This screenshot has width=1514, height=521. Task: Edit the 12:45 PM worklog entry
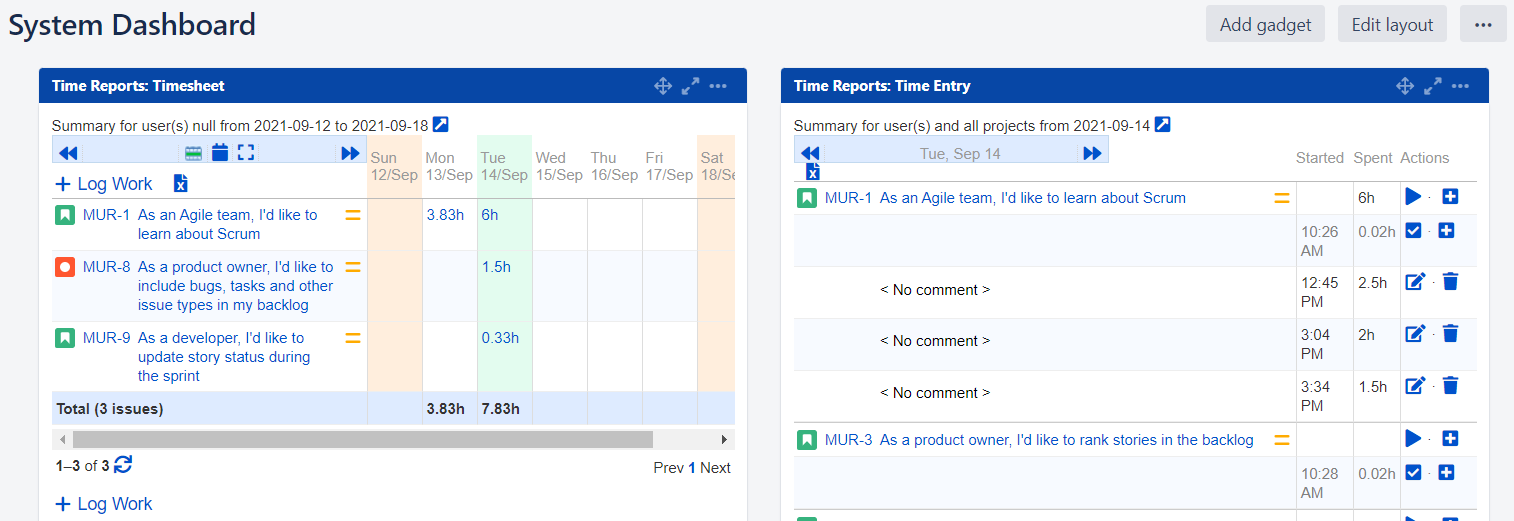[x=1415, y=282]
